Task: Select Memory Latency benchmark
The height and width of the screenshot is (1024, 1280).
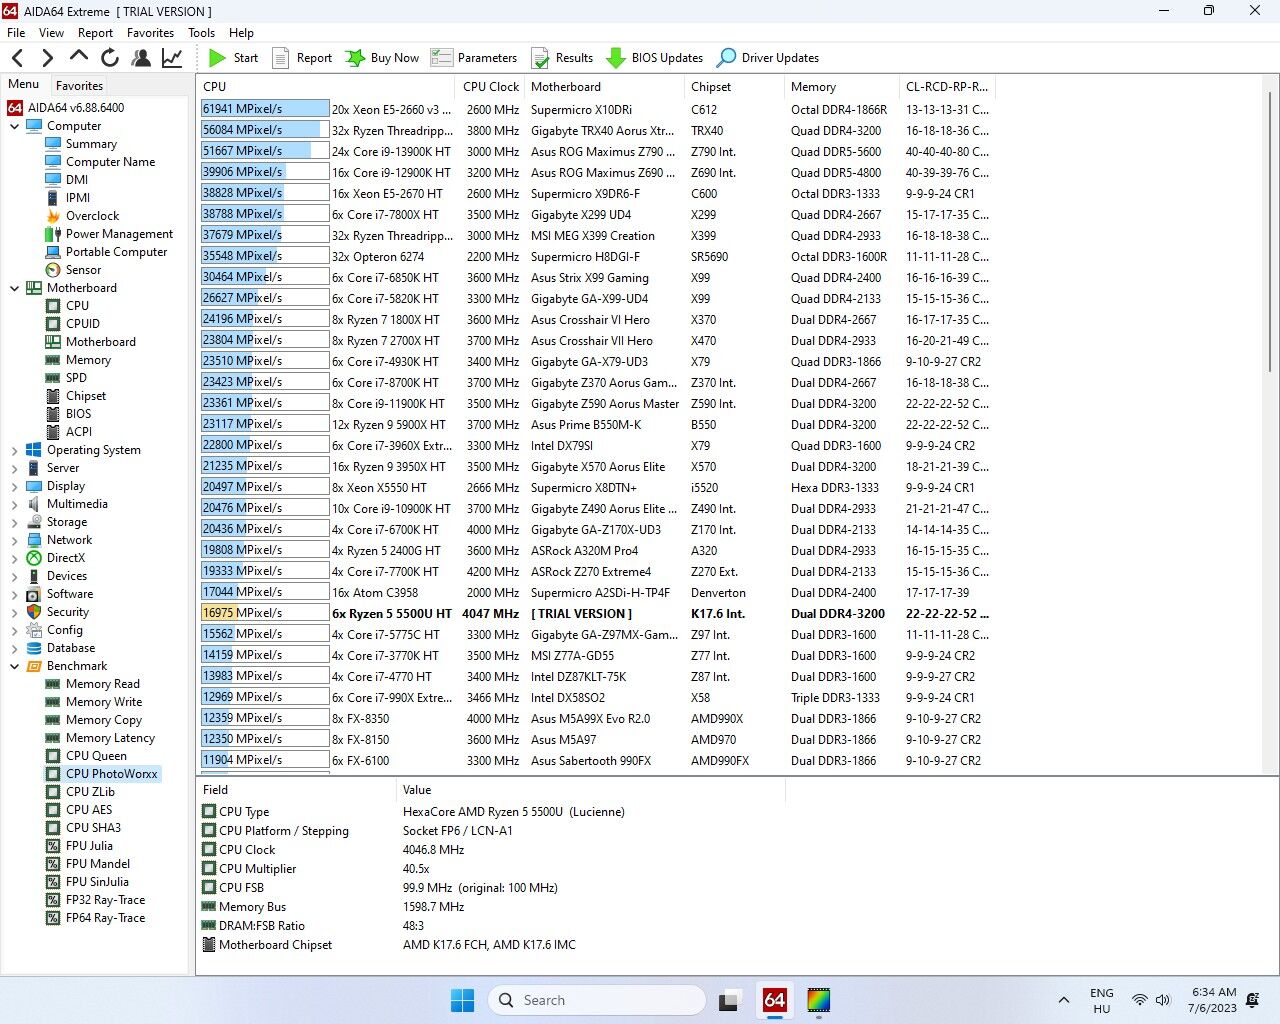Action: 110,738
